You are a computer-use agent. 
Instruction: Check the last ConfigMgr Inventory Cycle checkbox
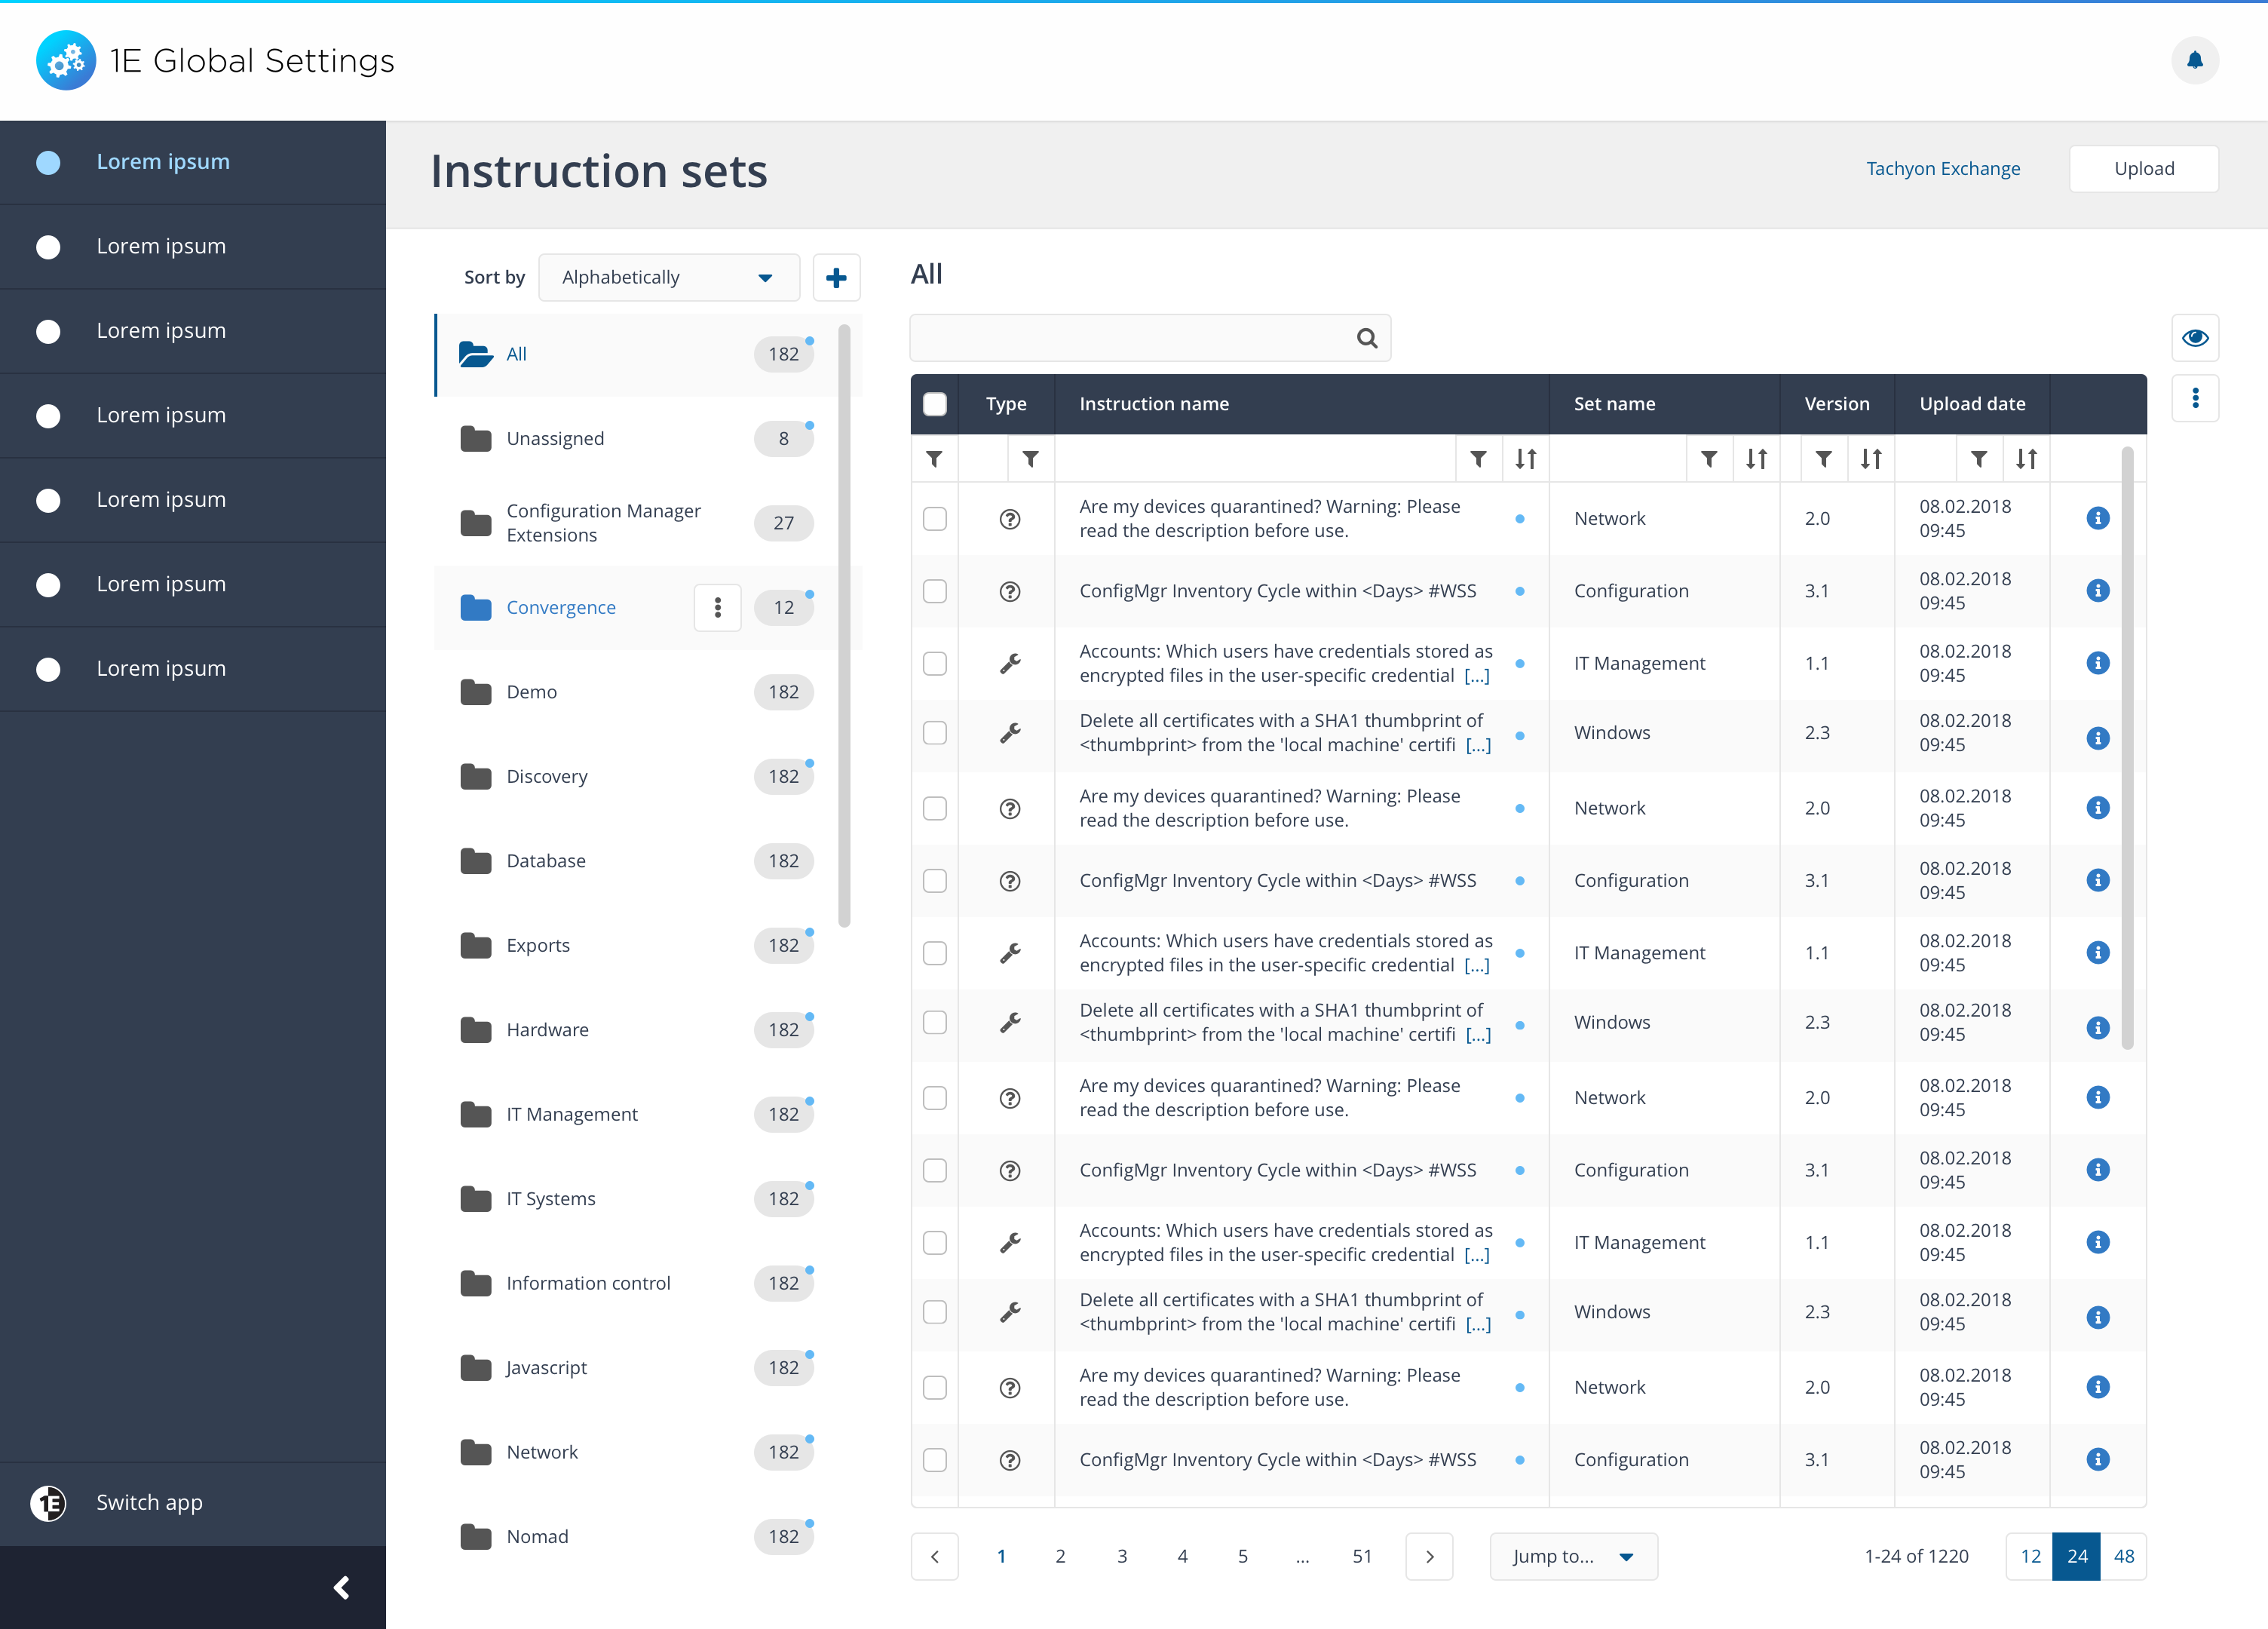coord(934,1460)
